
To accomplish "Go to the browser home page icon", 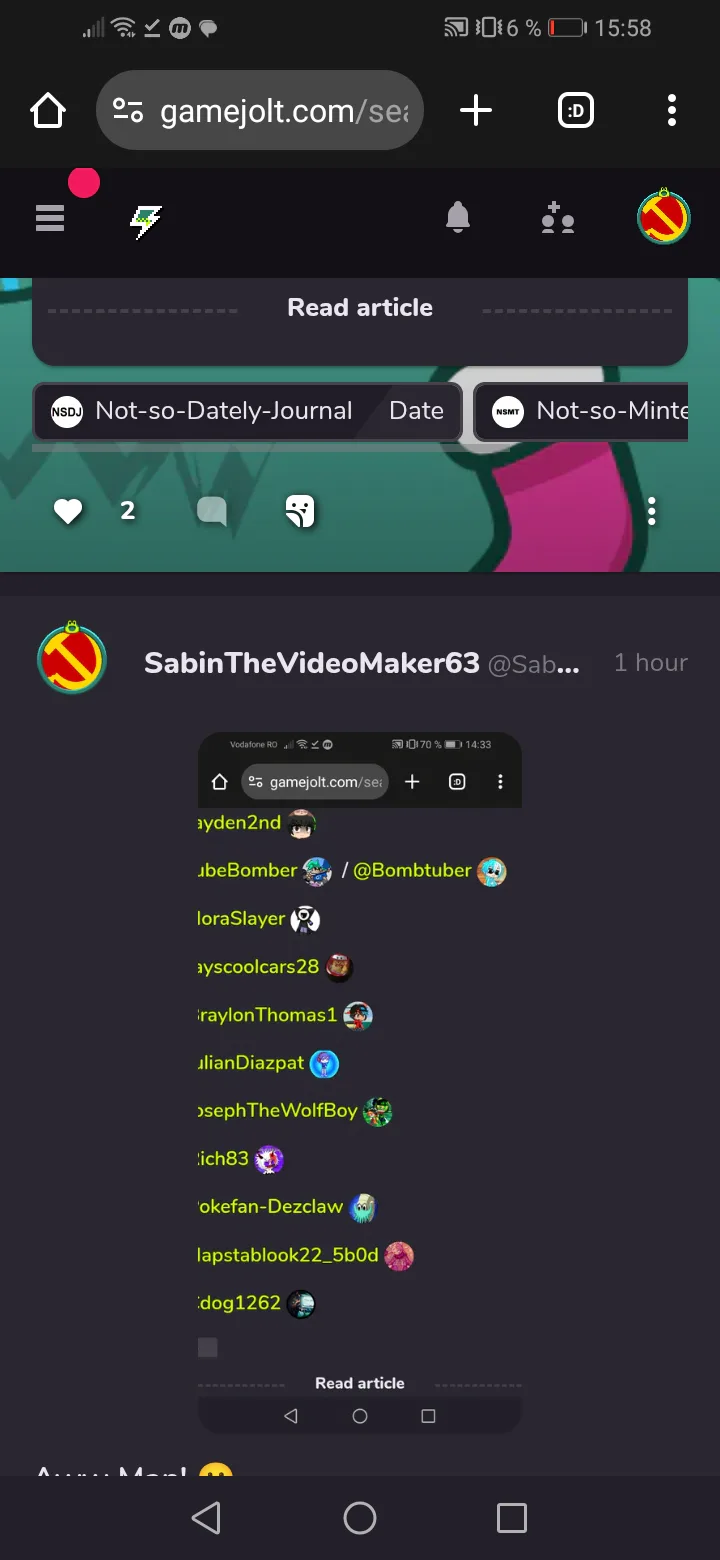I will (48, 110).
